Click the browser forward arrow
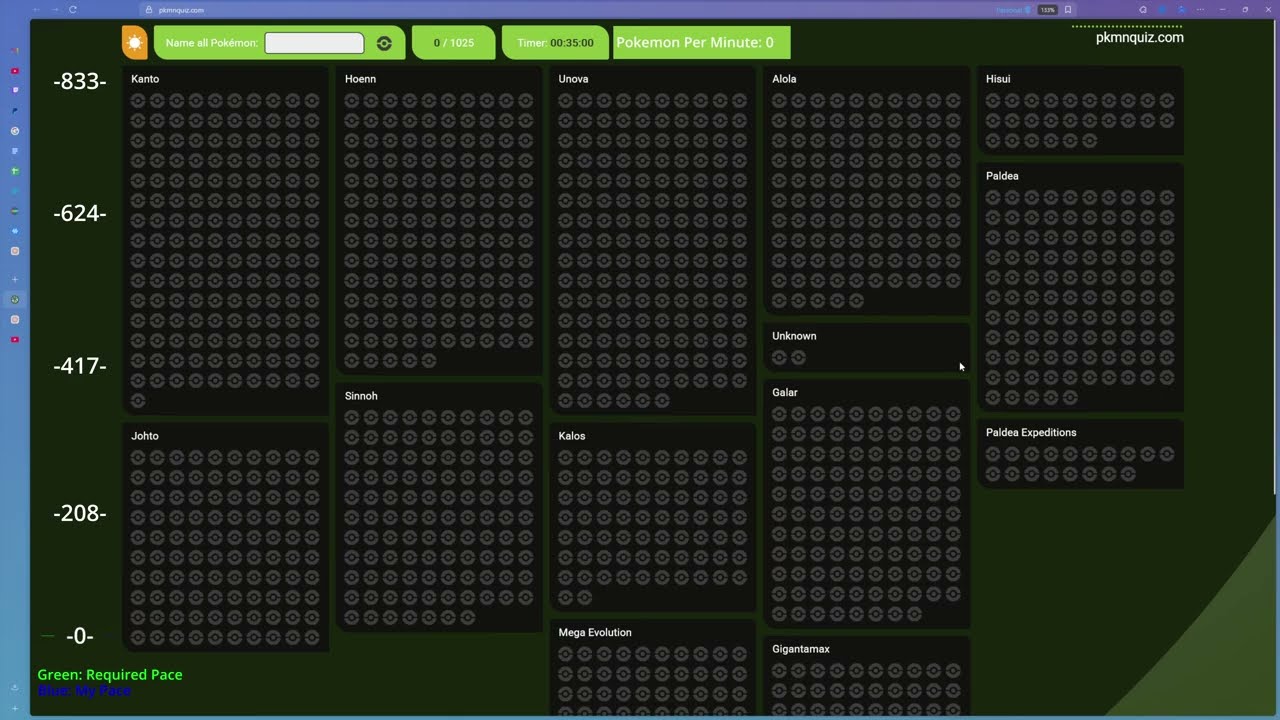The image size is (1280, 720). click(x=55, y=9)
